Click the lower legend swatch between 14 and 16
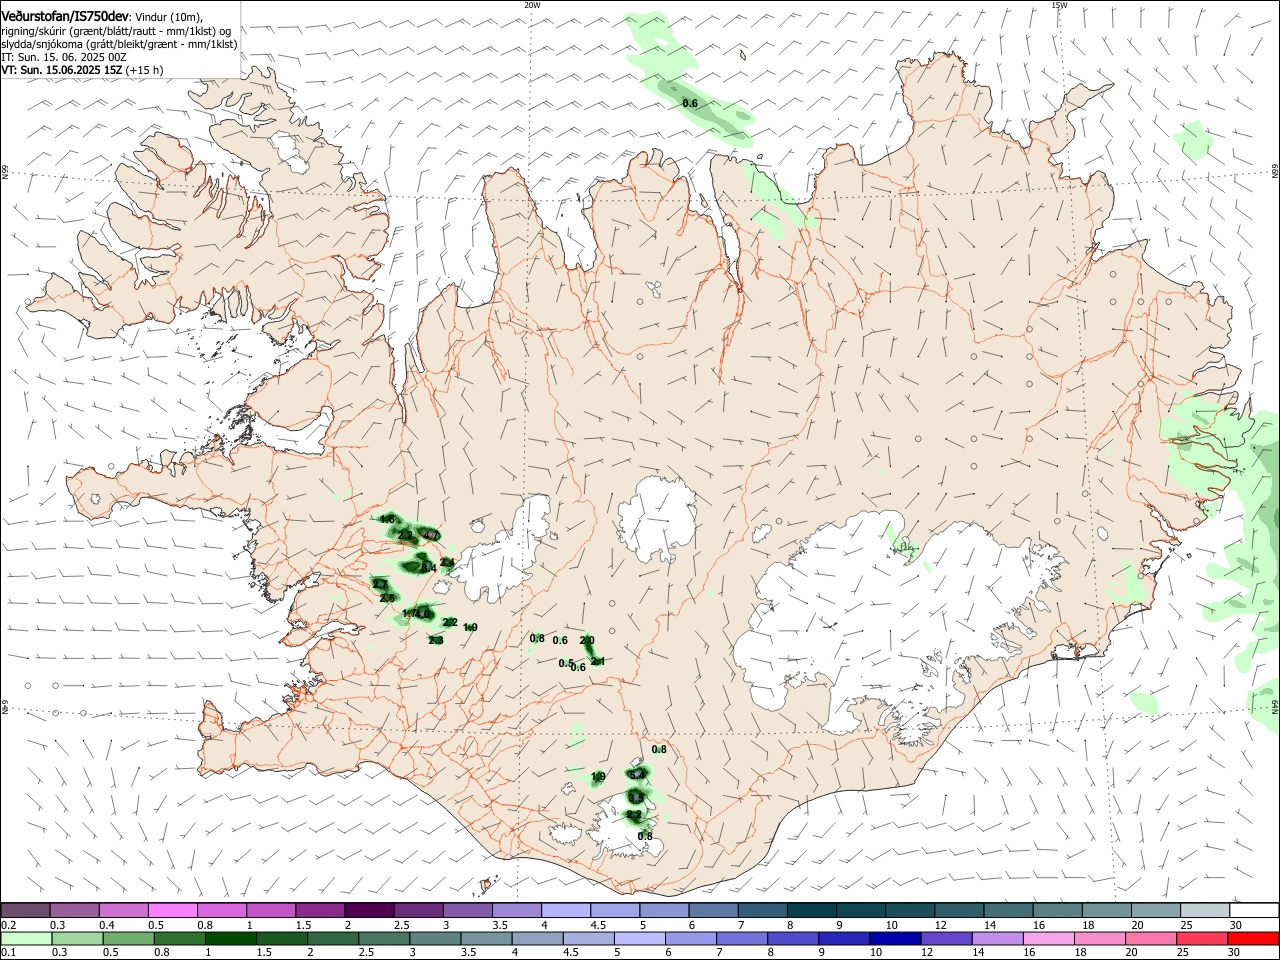1280x960 pixels. pos(996,938)
